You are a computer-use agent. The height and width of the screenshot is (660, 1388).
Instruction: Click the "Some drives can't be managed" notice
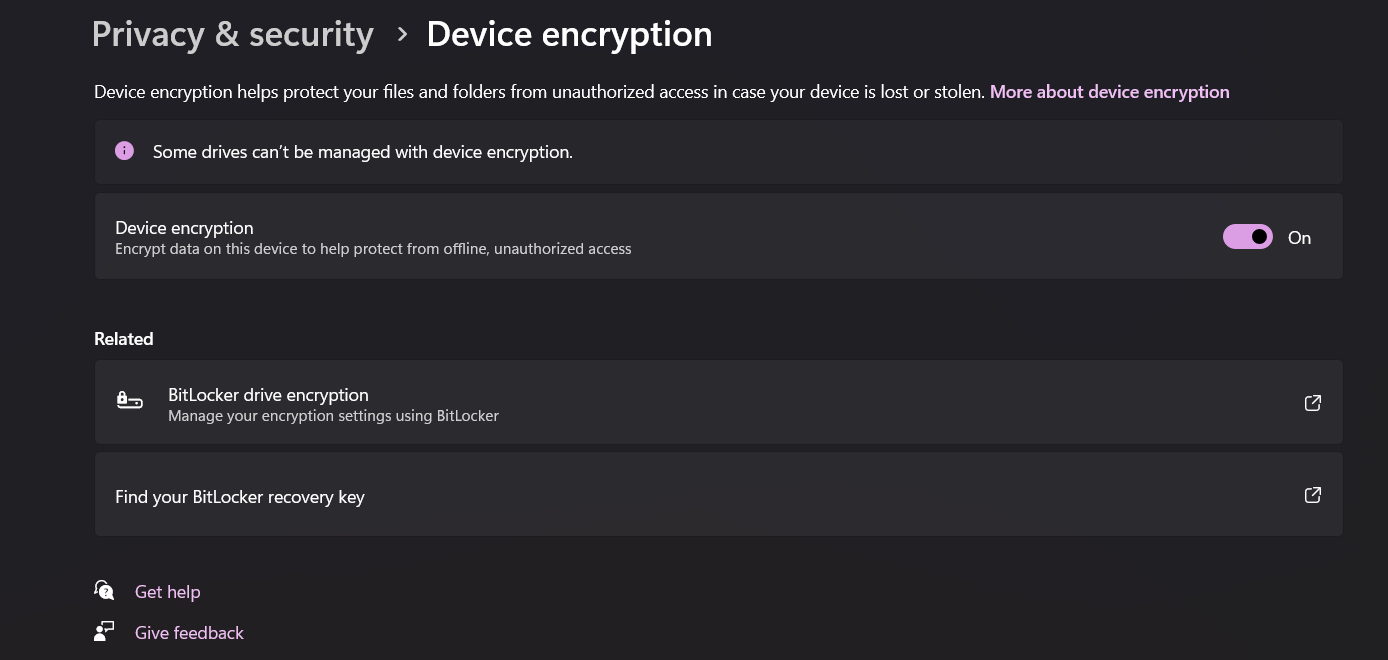[x=362, y=152]
